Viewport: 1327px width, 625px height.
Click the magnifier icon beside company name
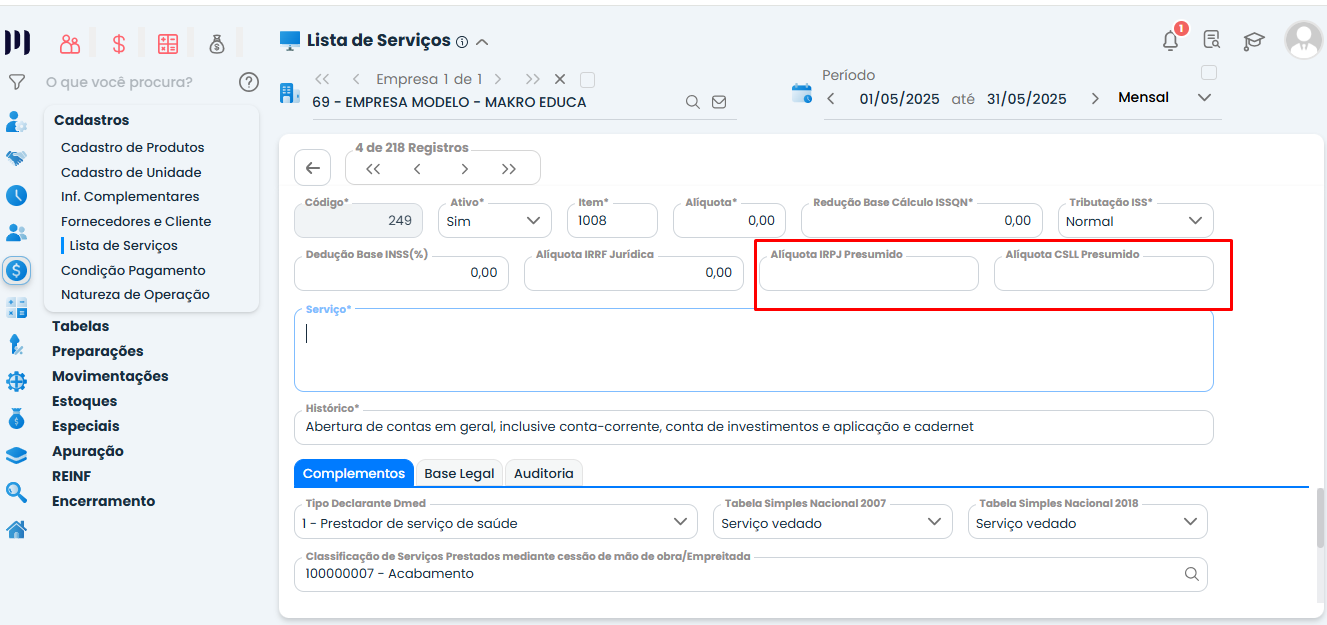[692, 102]
